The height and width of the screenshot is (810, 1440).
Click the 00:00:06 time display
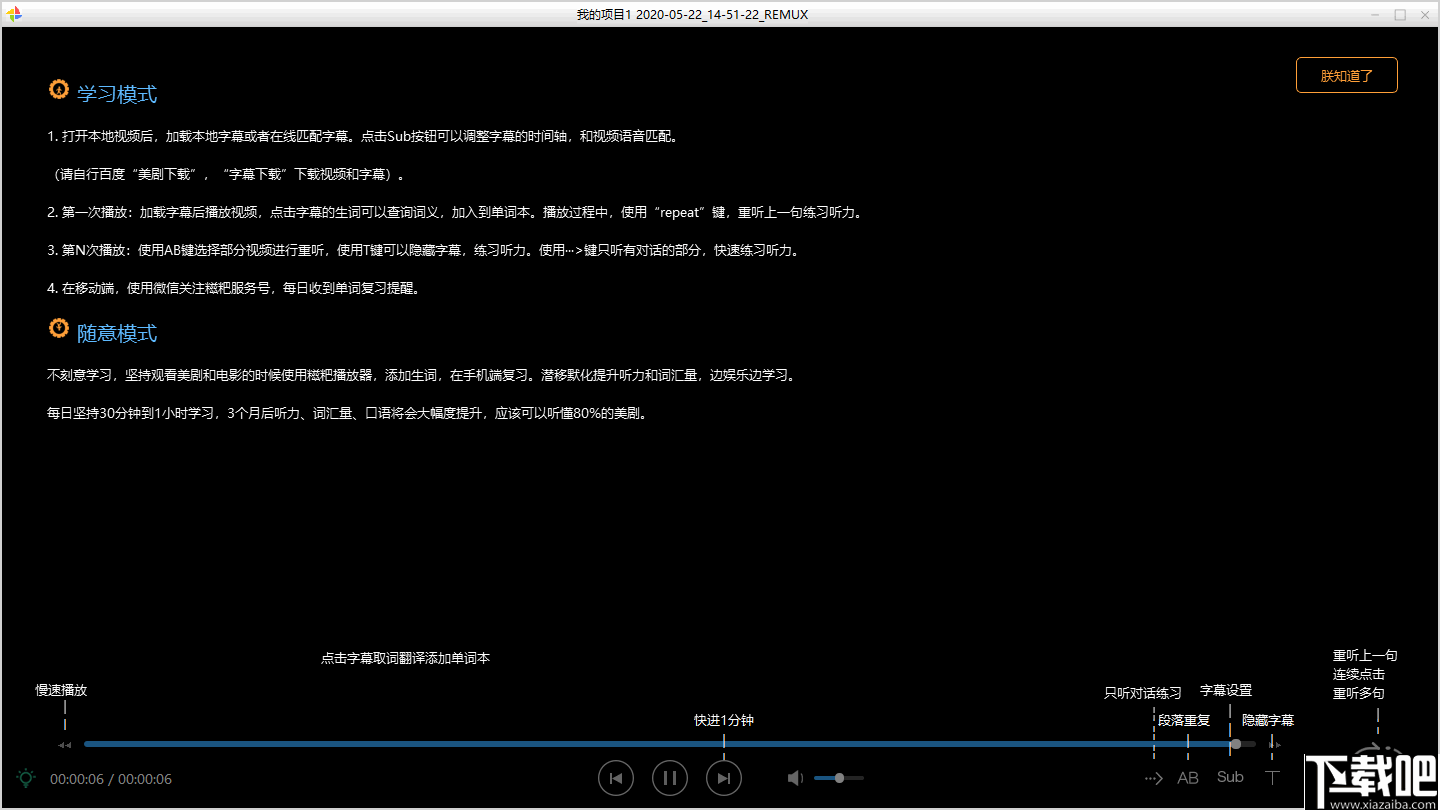pyautogui.click(x=74, y=778)
